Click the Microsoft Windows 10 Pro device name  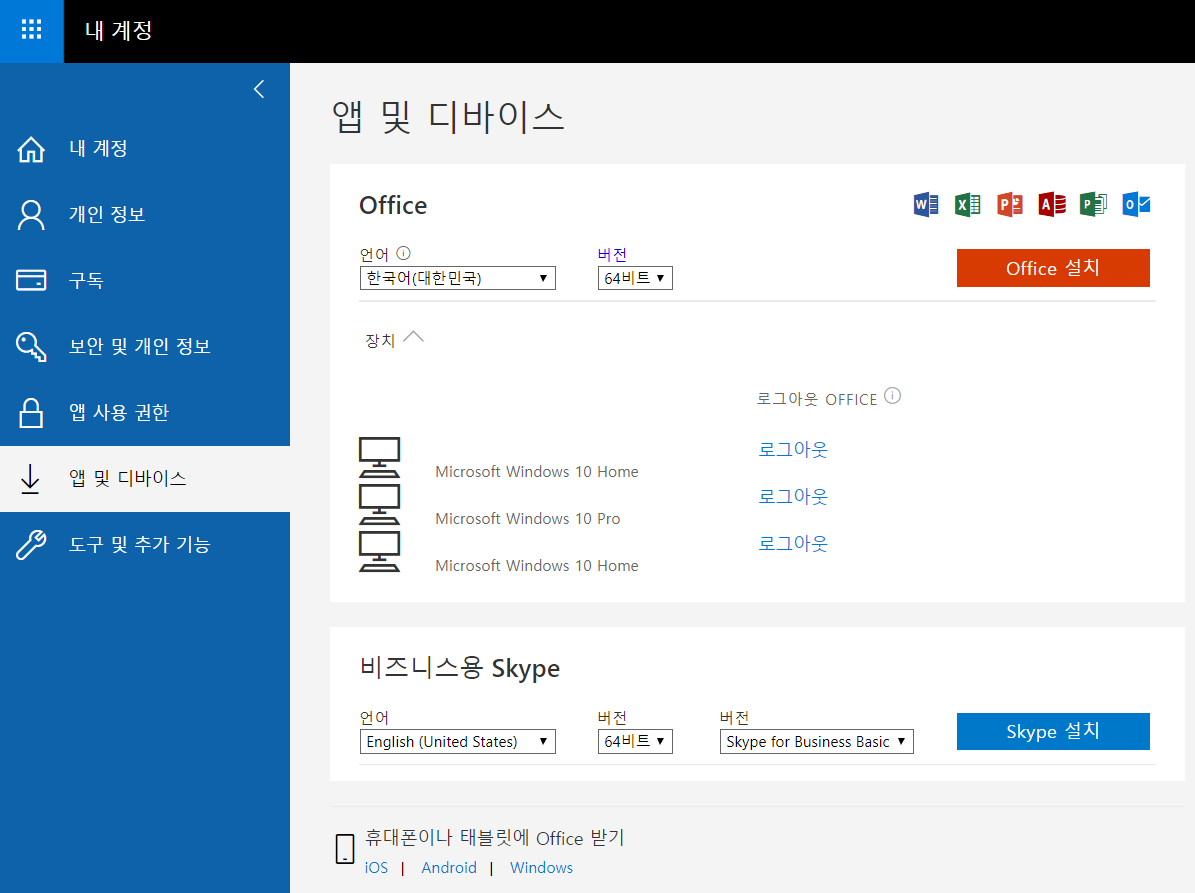point(527,519)
